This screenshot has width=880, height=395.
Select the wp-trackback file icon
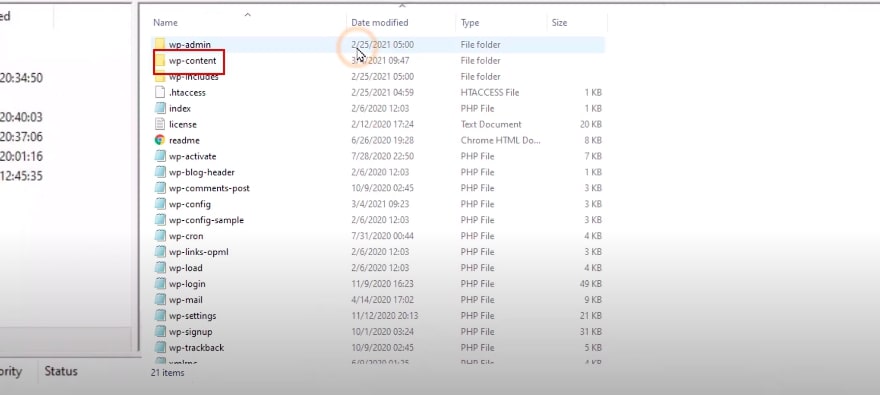tap(160, 348)
